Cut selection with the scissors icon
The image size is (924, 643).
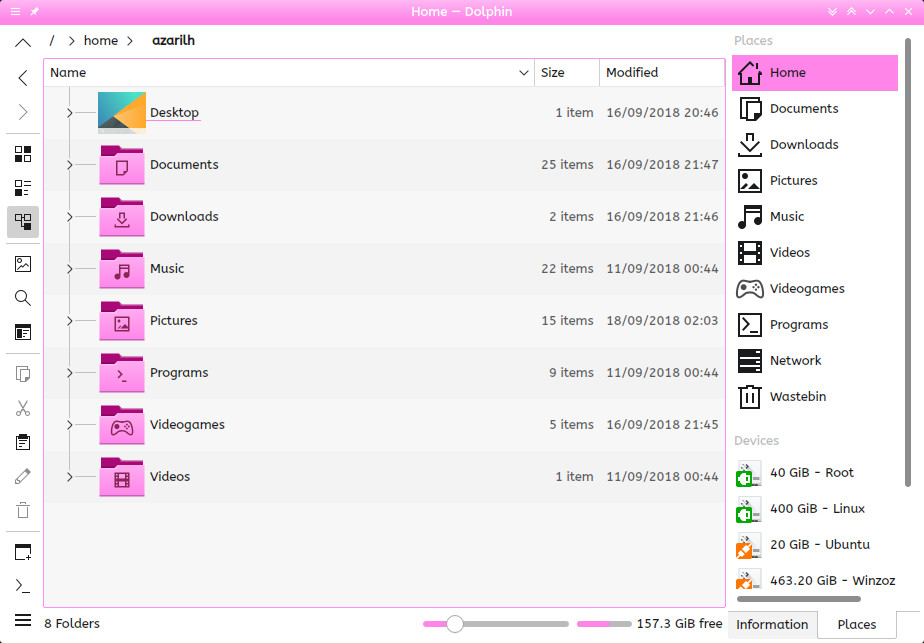pyautogui.click(x=23, y=408)
